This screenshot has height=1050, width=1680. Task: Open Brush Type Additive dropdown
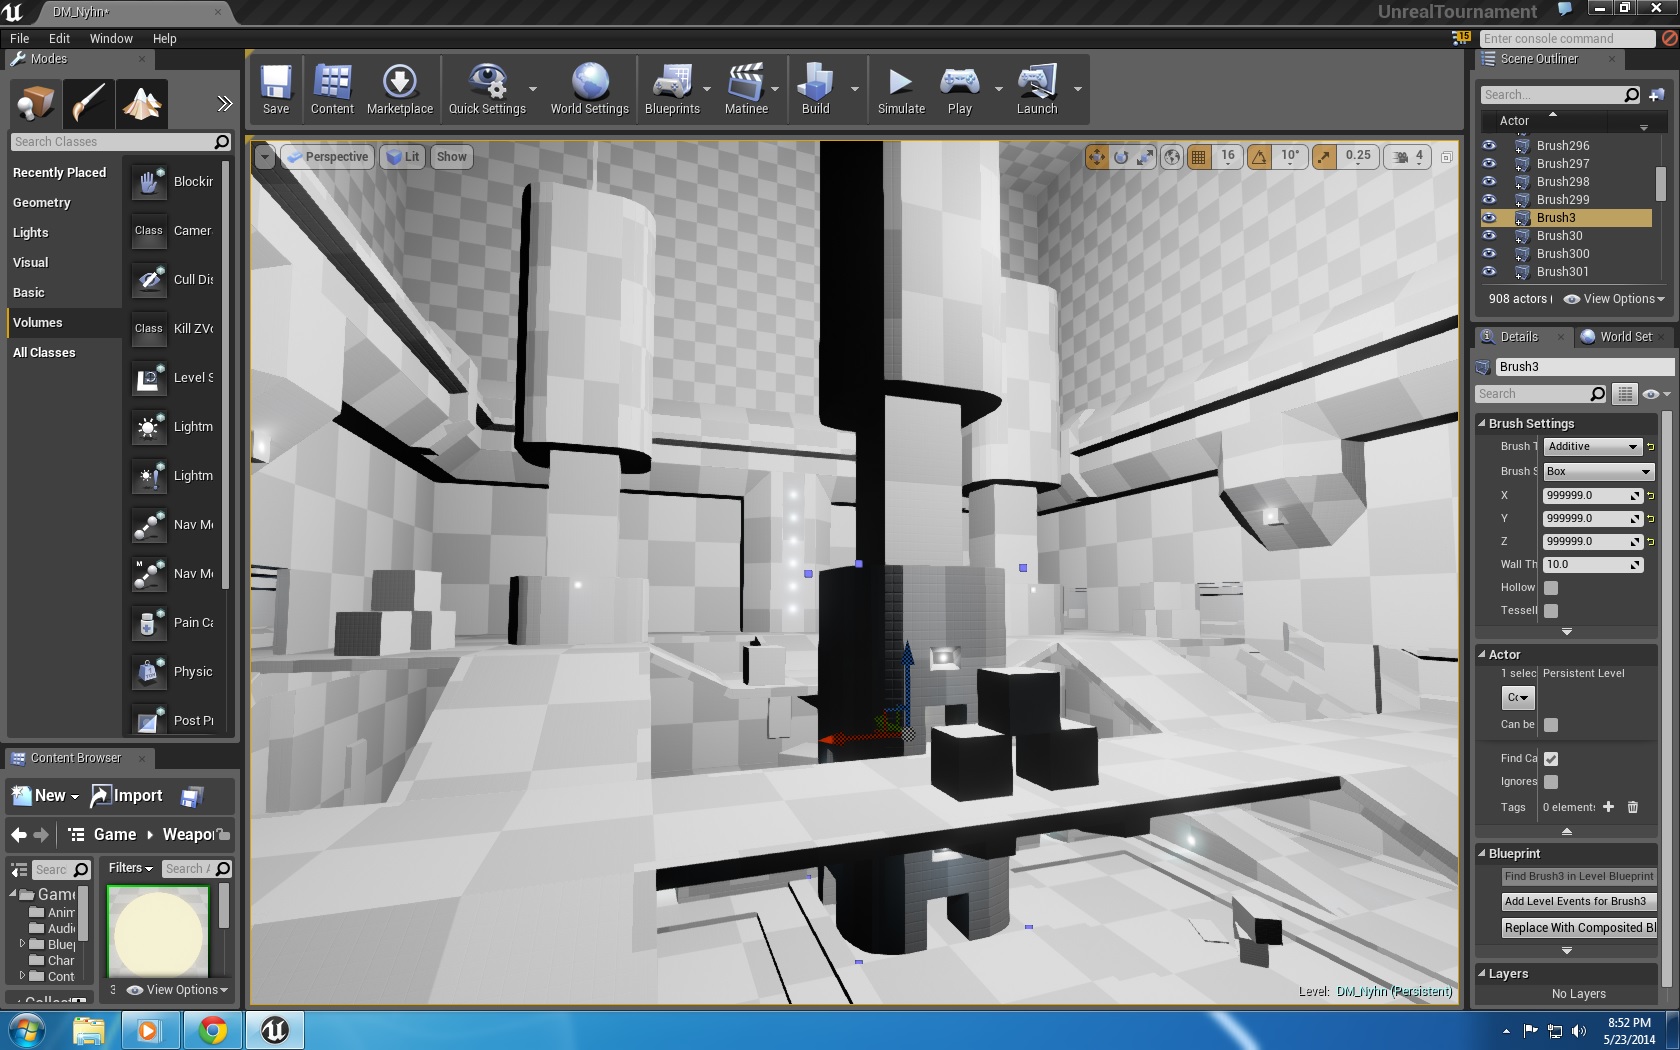point(1593,447)
